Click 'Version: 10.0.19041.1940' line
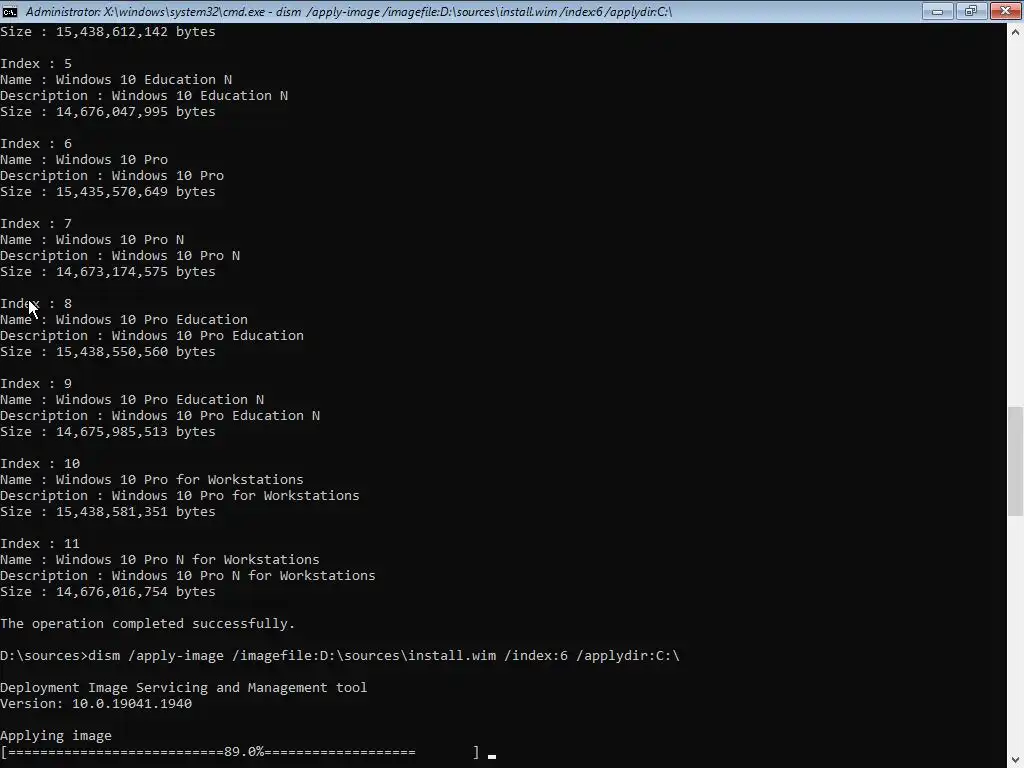Viewport: 1024px width, 768px height. click(96, 703)
